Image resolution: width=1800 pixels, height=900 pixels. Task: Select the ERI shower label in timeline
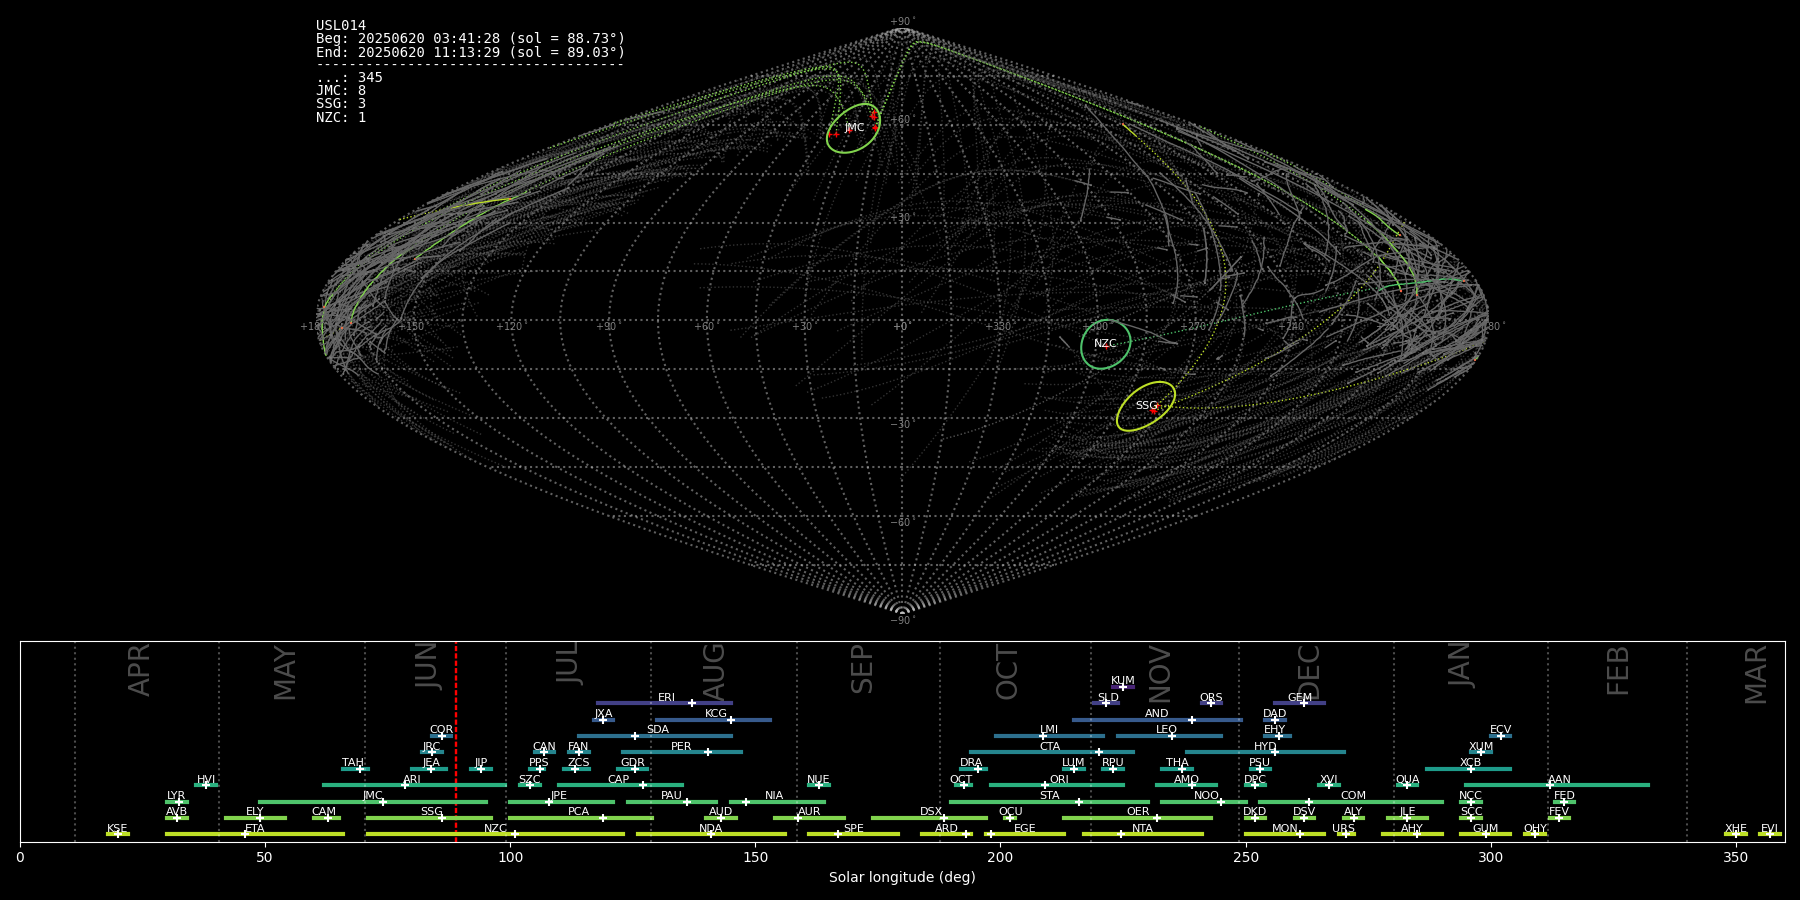[667, 698]
